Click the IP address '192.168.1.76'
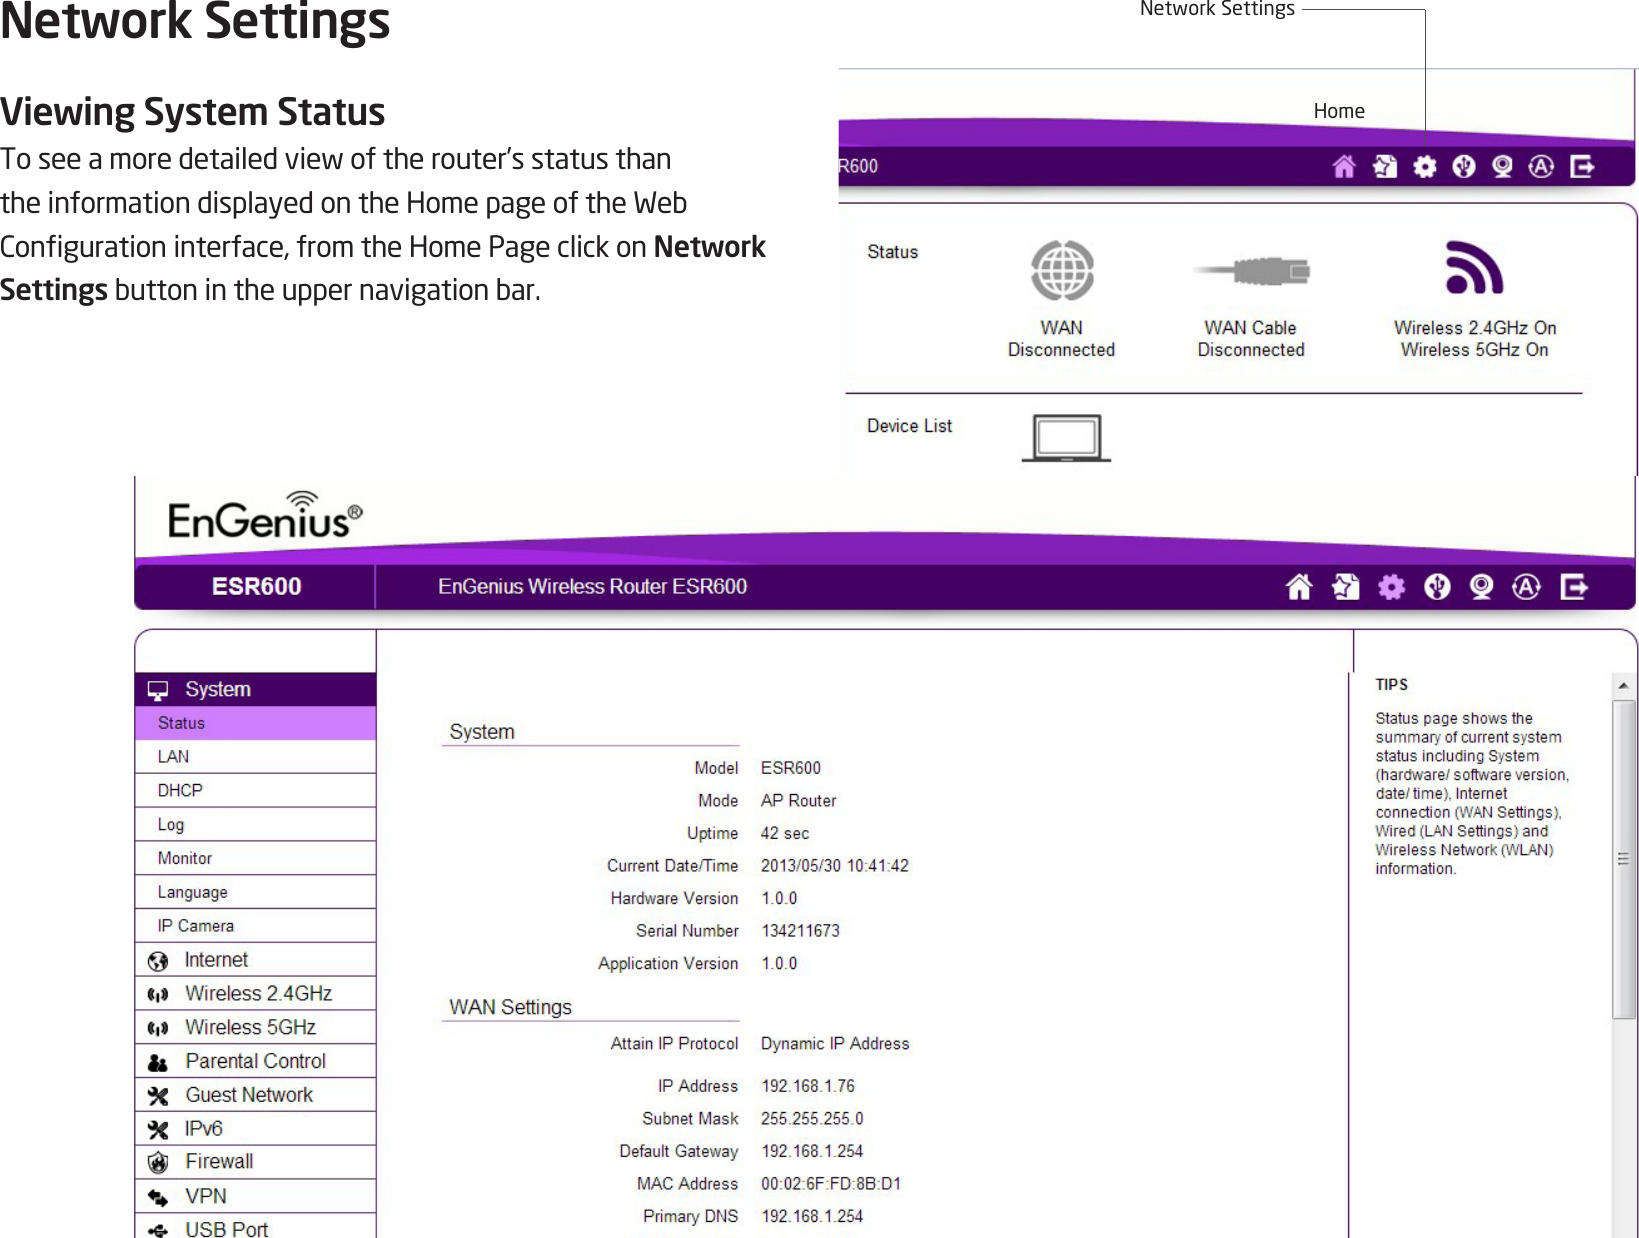The width and height of the screenshot is (1639, 1238). 808,1086
